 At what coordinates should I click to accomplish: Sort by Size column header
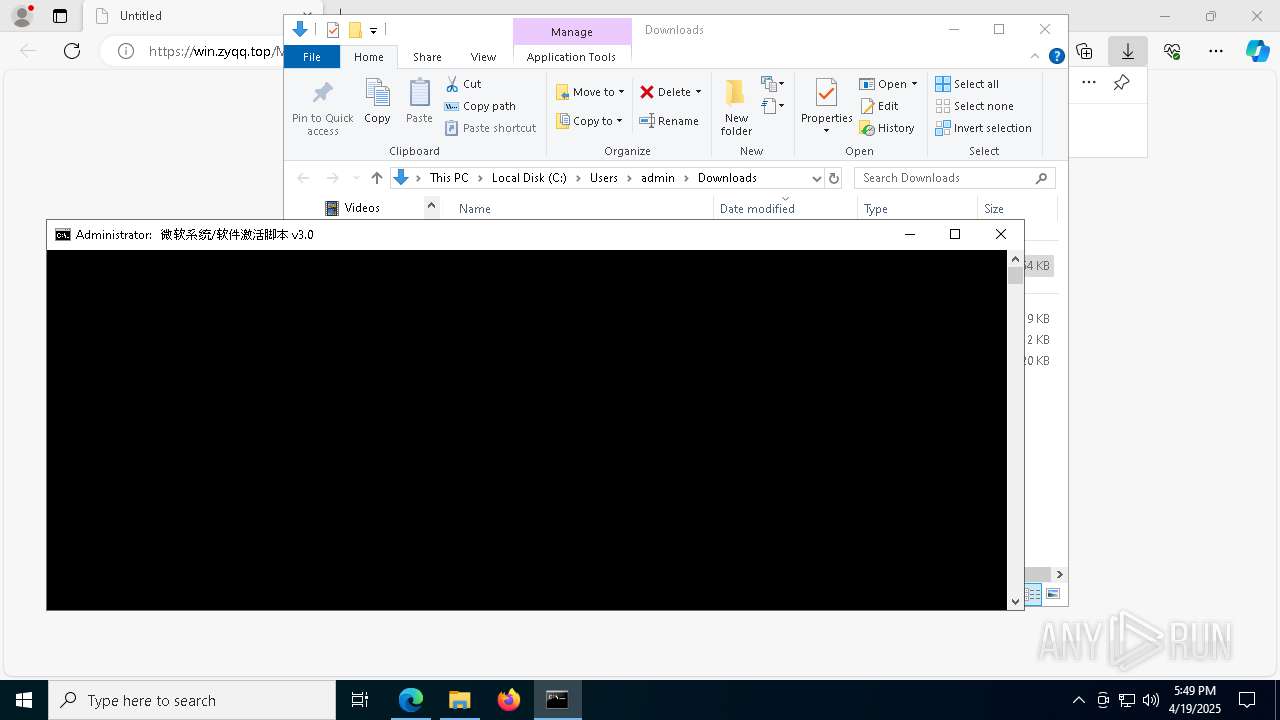pyautogui.click(x=993, y=209)
